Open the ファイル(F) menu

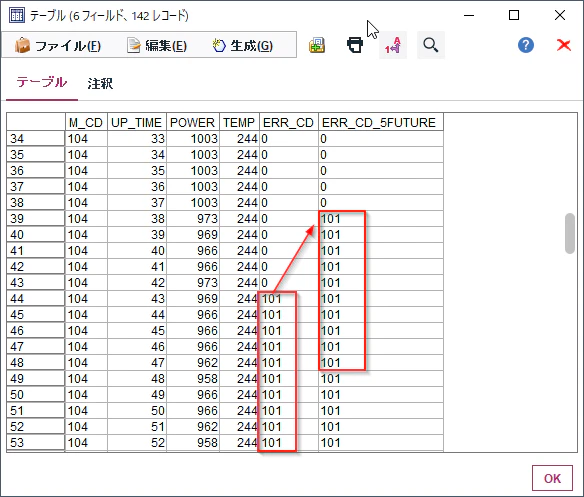pos(58,45)
